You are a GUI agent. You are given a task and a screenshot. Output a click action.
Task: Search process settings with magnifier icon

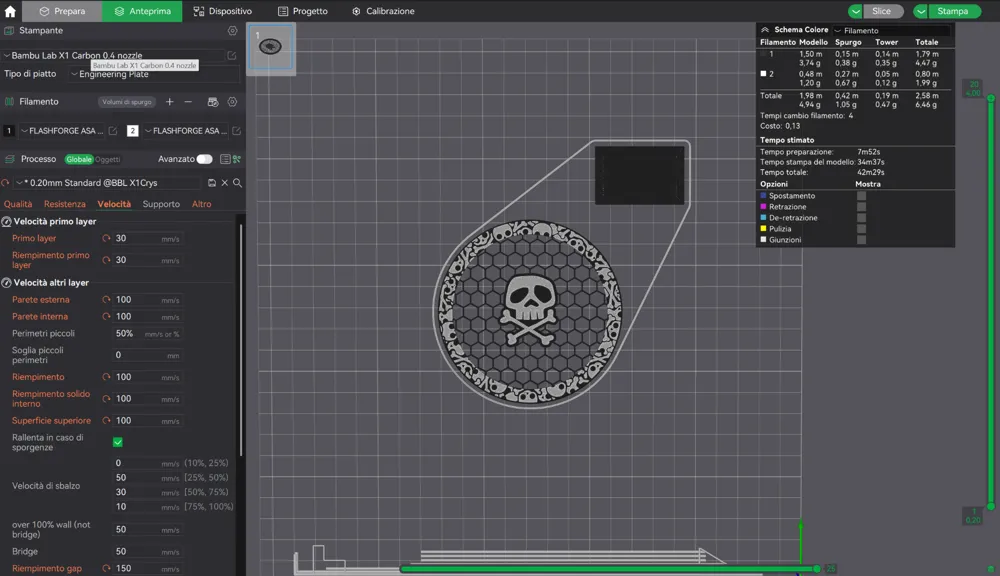[237, 182]
